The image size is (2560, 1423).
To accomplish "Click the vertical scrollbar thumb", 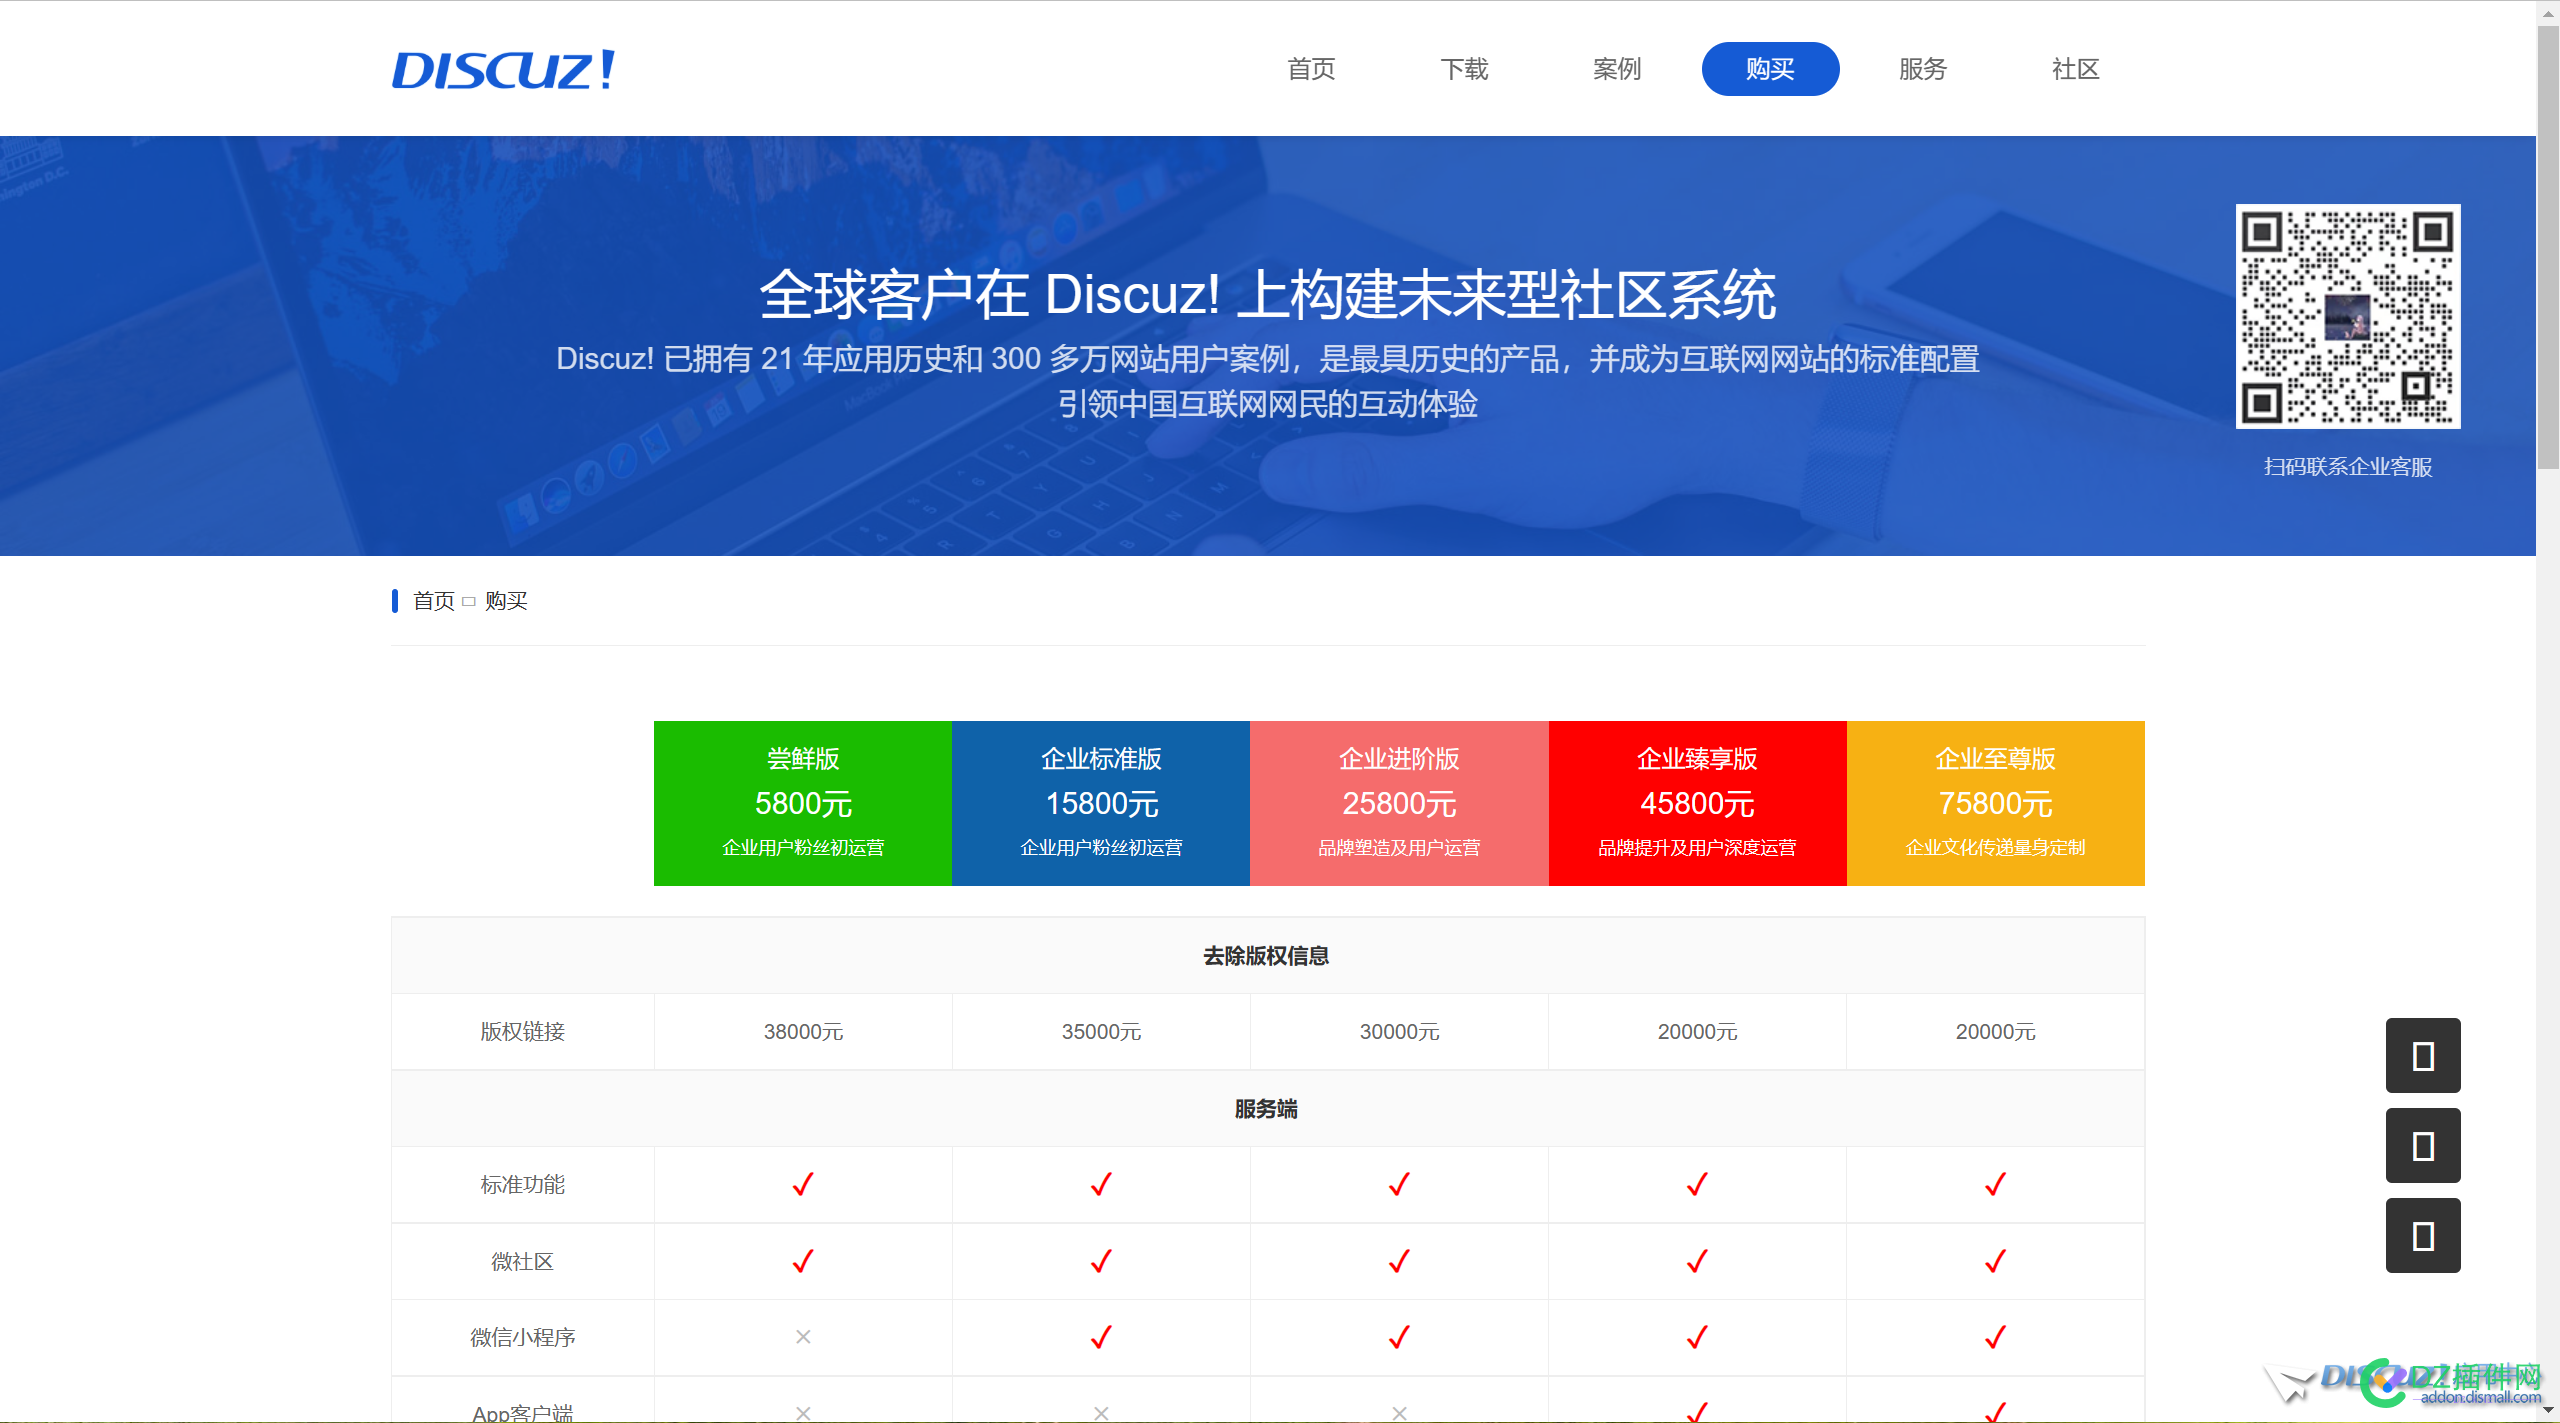I will pyautogui.click(x=2548, y=247).
